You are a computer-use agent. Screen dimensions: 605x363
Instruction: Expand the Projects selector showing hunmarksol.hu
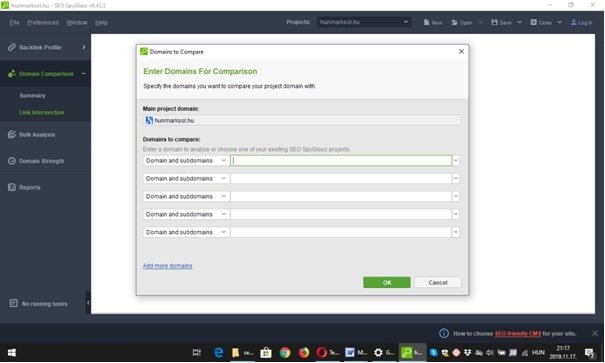pyautogui.click(x=364, y=22)
